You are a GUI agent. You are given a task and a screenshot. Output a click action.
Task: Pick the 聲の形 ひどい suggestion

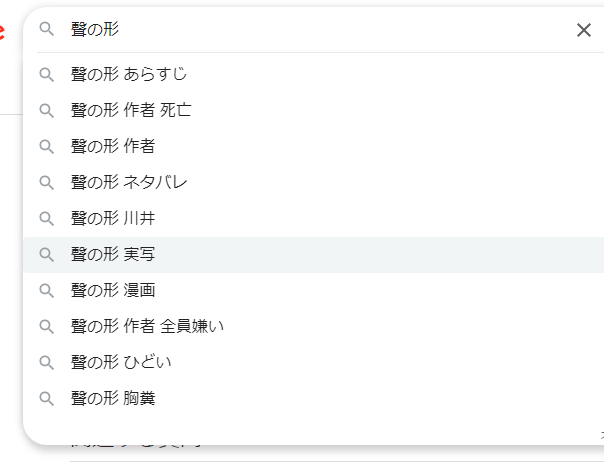122,362
